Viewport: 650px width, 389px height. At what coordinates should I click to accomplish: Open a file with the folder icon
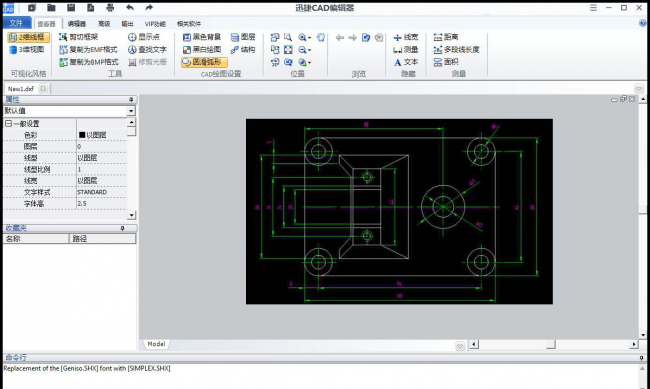point(51,7)
